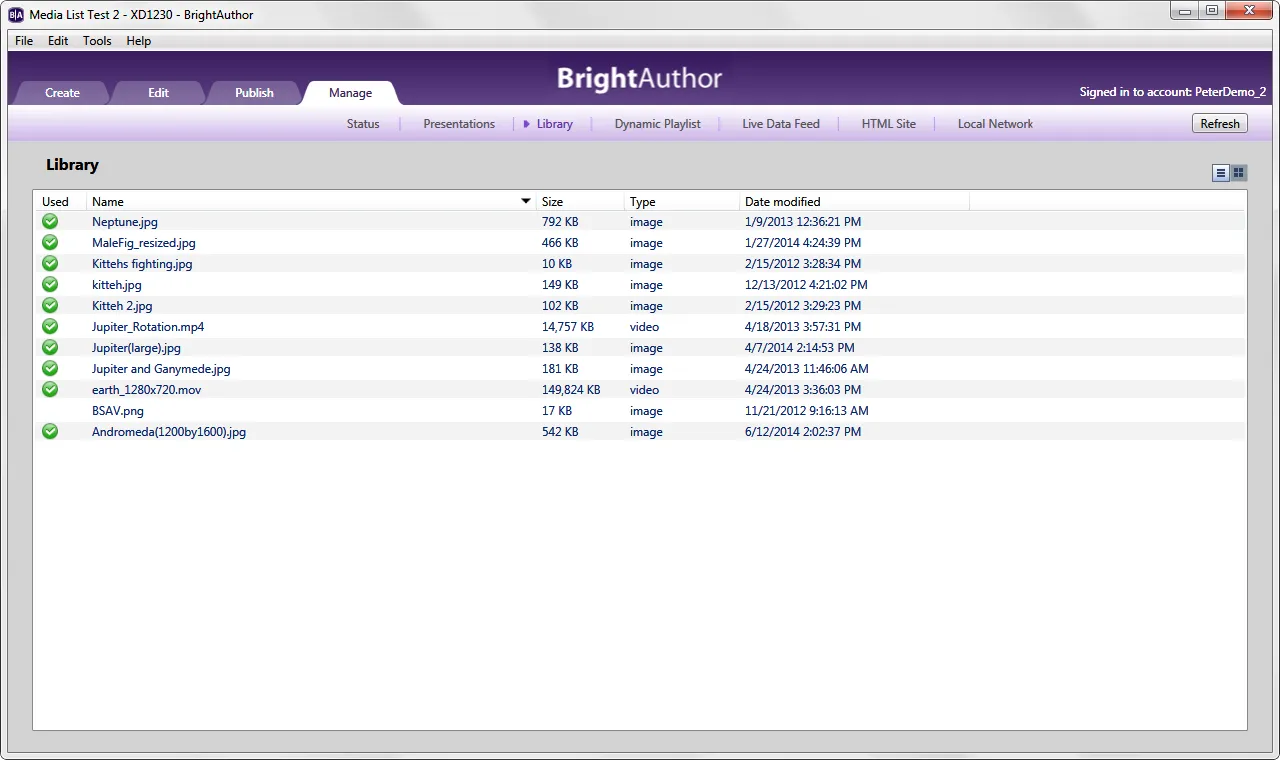Image resolution: width=1280 pixels, height=760 pixels.
Task: Close the BrightAuthor window
Action: point(1248,10)
